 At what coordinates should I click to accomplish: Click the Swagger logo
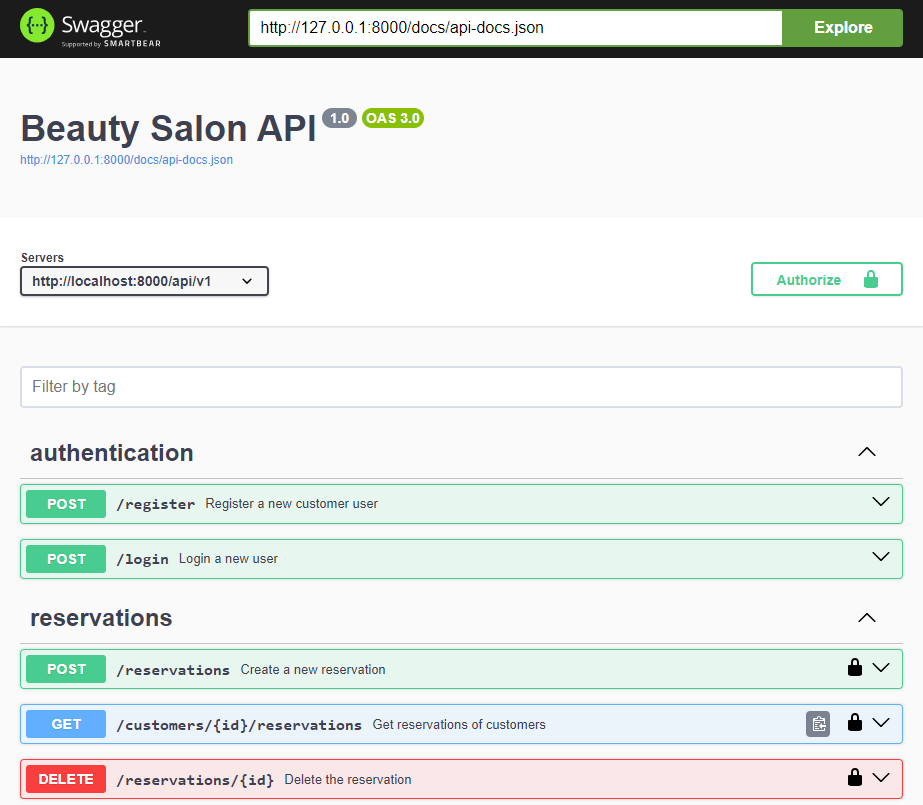(85, 27)
